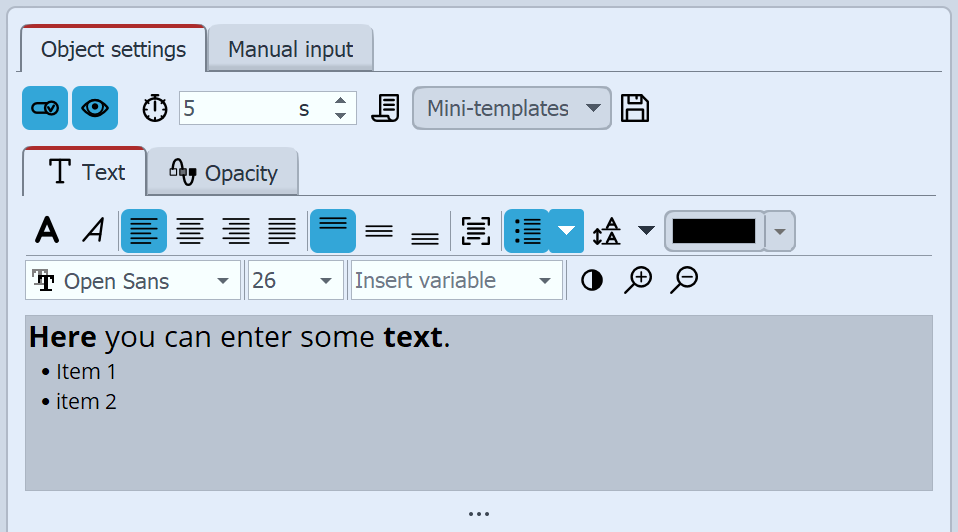
Task: Set vertical alignment to top
Action: [x=333, y=231]
